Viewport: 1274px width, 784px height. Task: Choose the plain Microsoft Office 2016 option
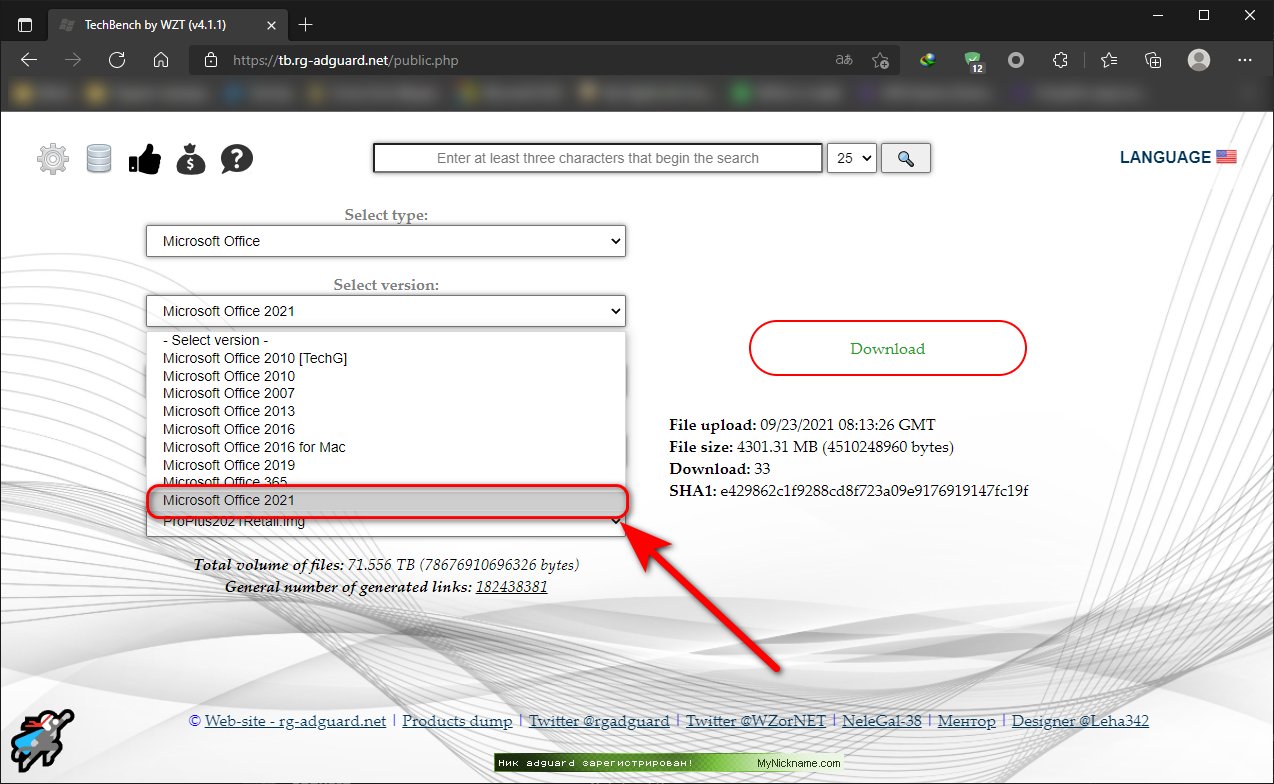pos(229,429)
